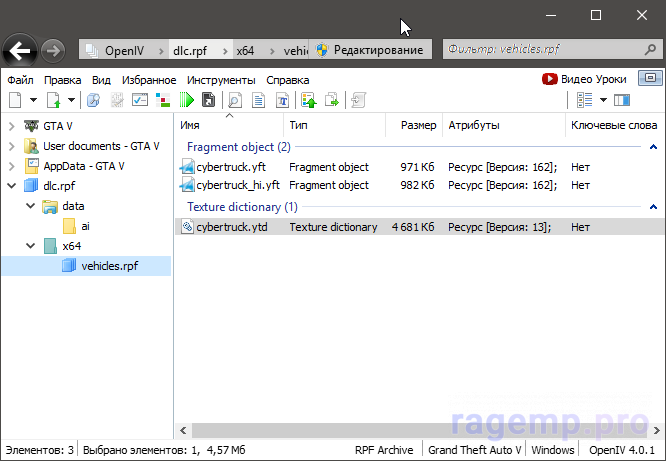Image resolution: width=666 pixels, height=461 pixels.
Task: Open the Избранное menu
Action: tap(149, 80)
